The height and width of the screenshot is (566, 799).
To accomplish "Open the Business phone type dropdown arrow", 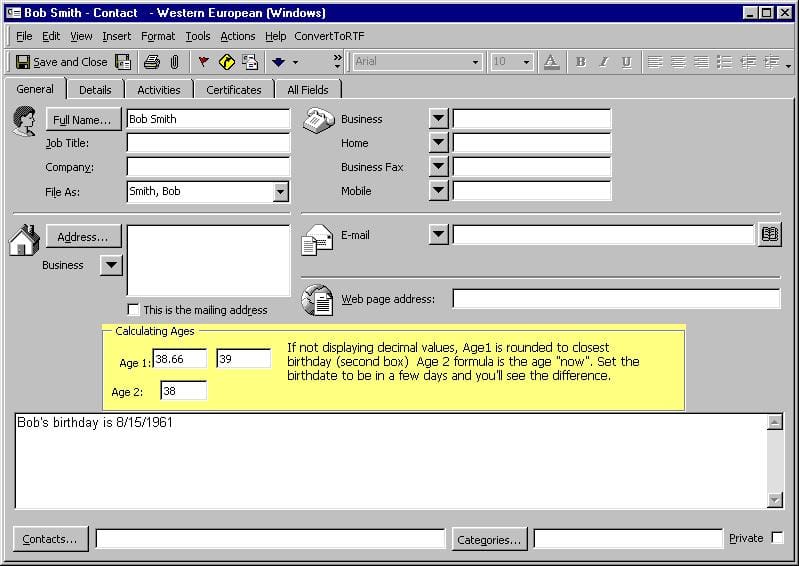I will click(438, 119).
